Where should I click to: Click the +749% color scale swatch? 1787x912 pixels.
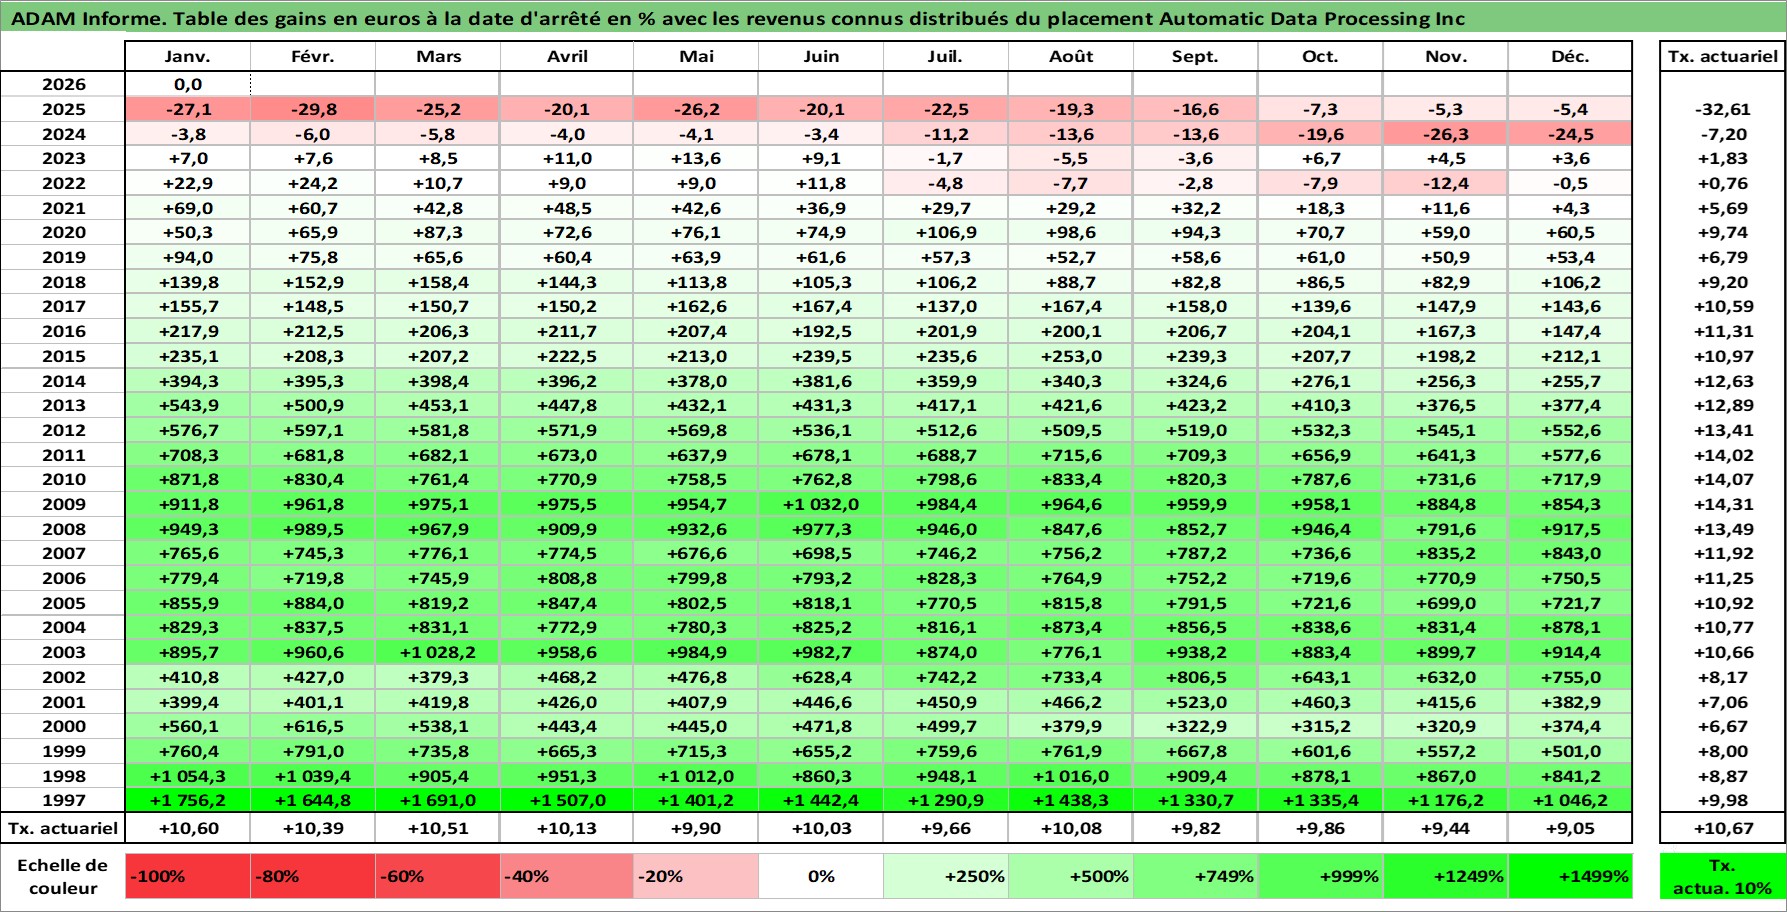(x=1195, y=876)
